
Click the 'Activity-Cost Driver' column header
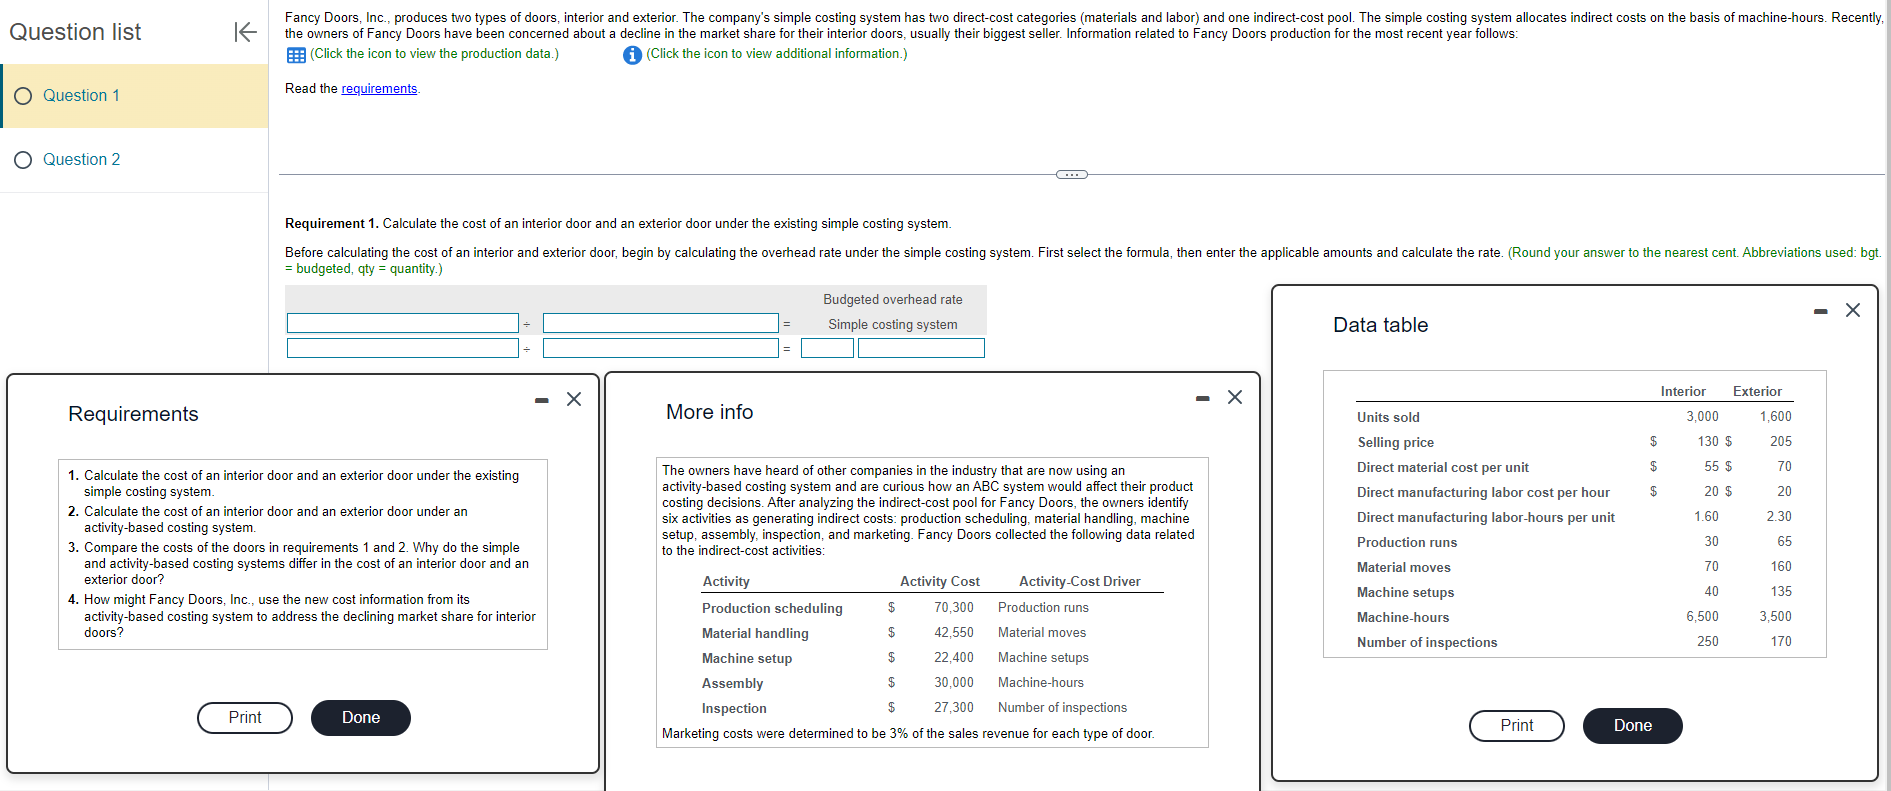coord(1080,581)
